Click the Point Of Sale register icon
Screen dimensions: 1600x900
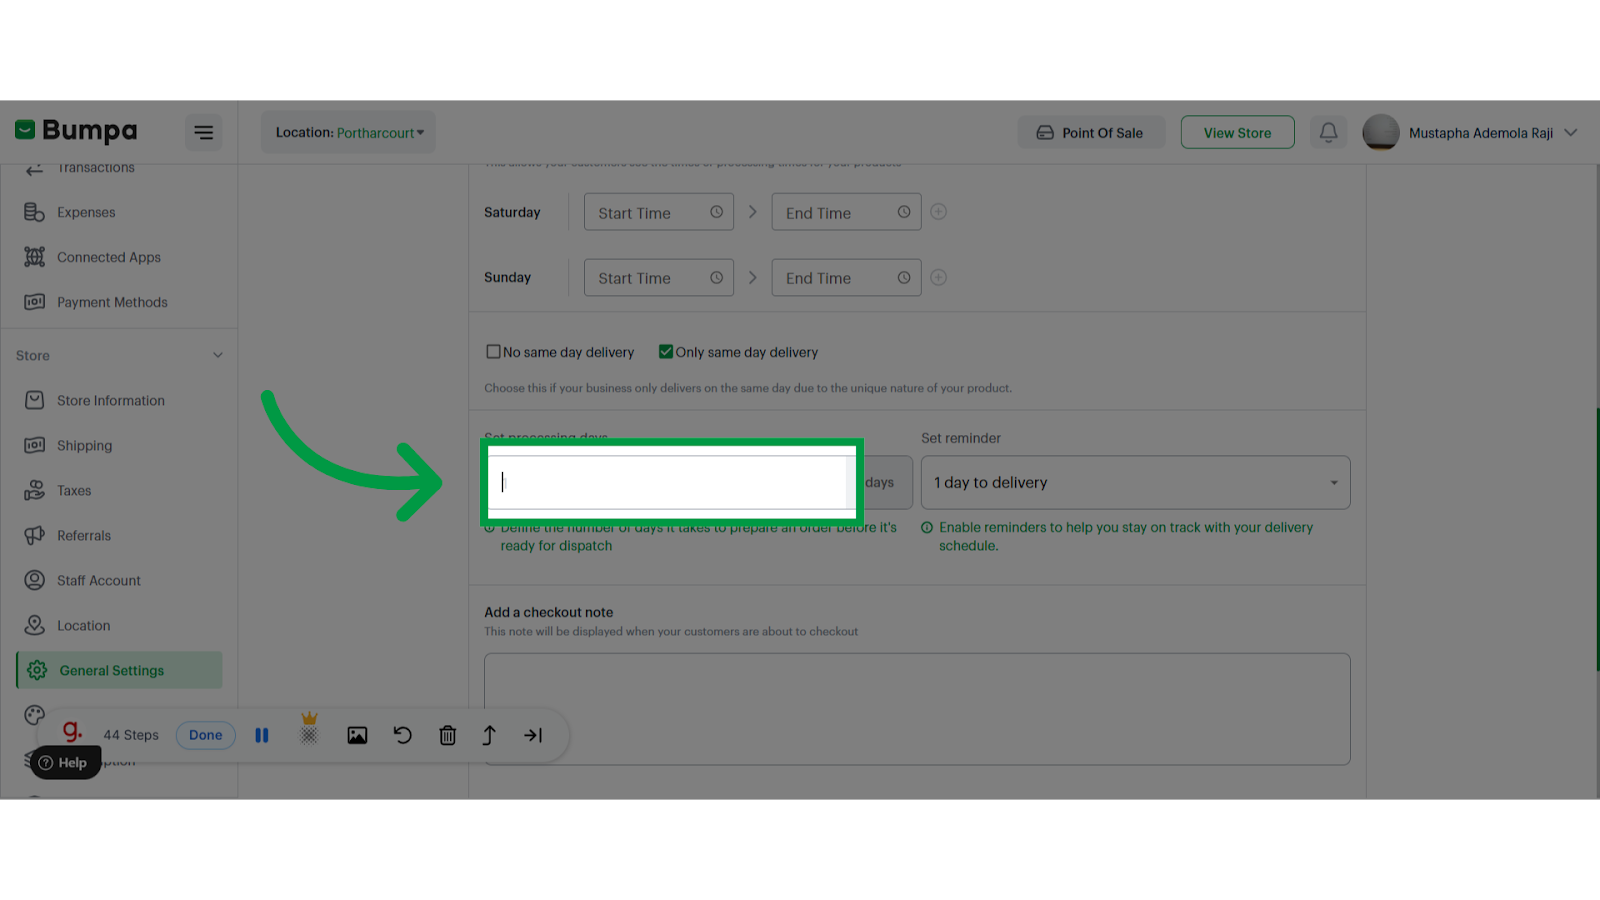tap(1045, 132)
